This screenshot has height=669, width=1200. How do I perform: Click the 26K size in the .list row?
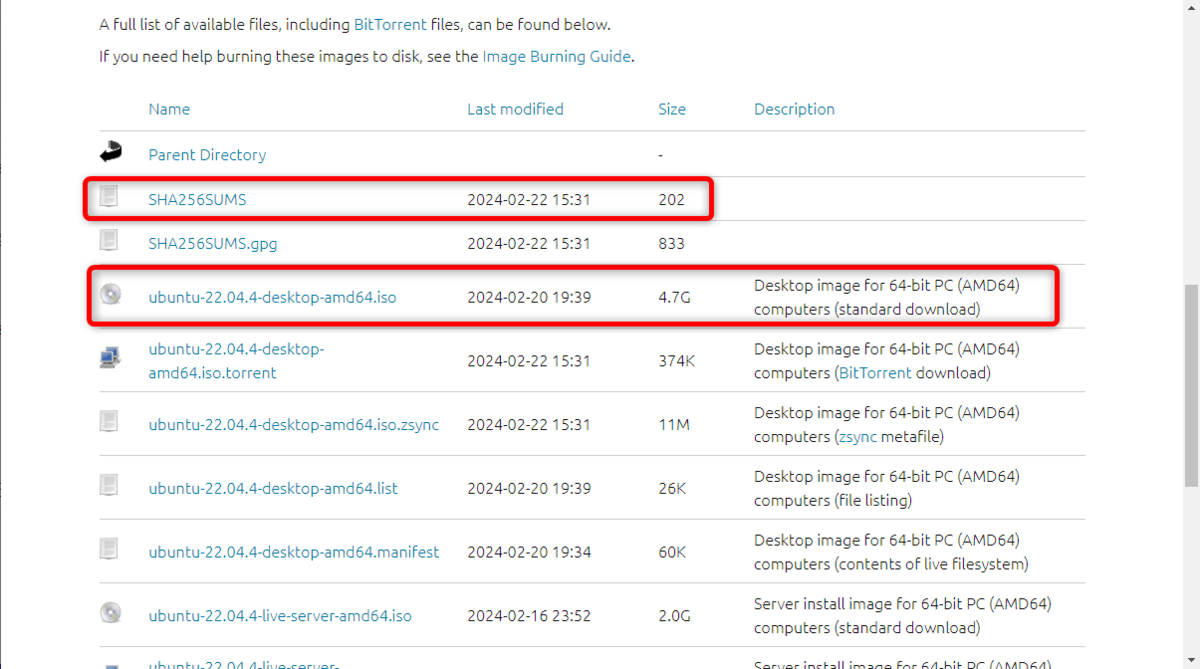click(x=672, y=489)
